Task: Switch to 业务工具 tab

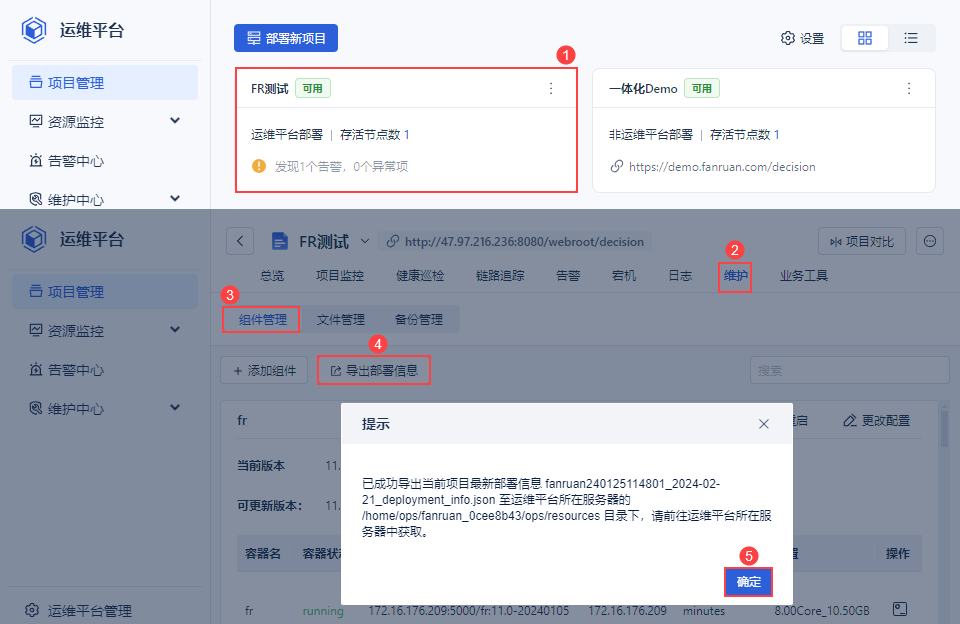Action: click(804, 276)
